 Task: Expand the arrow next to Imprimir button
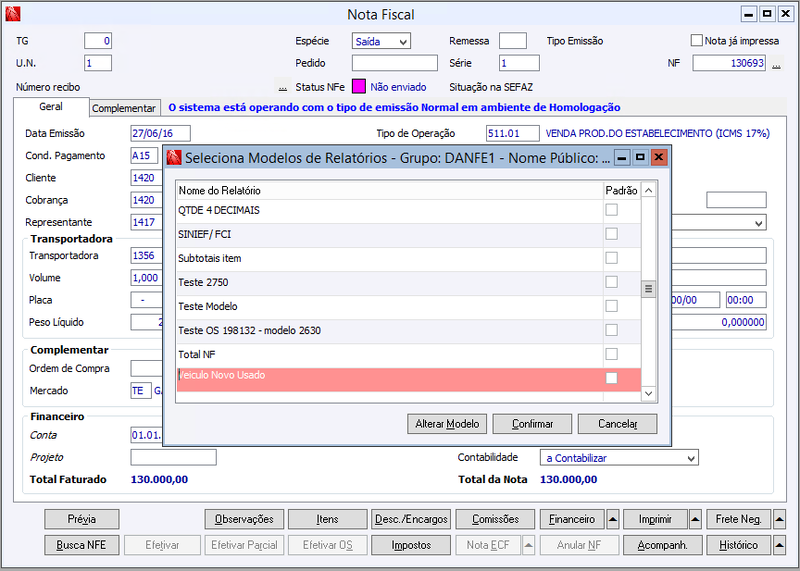click(x=695, y=519)
